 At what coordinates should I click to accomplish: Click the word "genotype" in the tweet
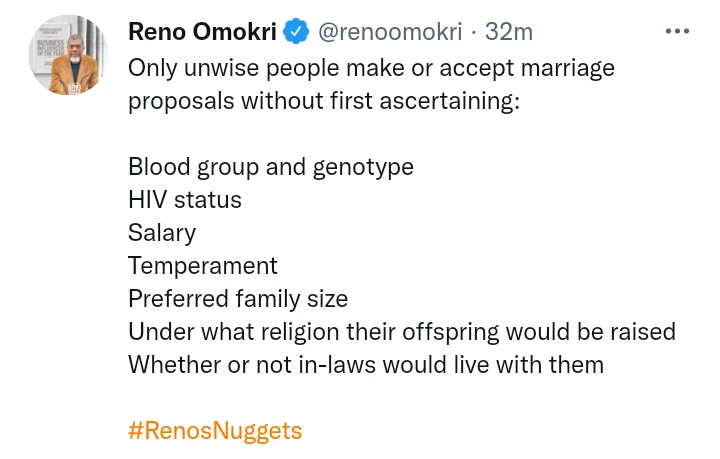[363, 166]
